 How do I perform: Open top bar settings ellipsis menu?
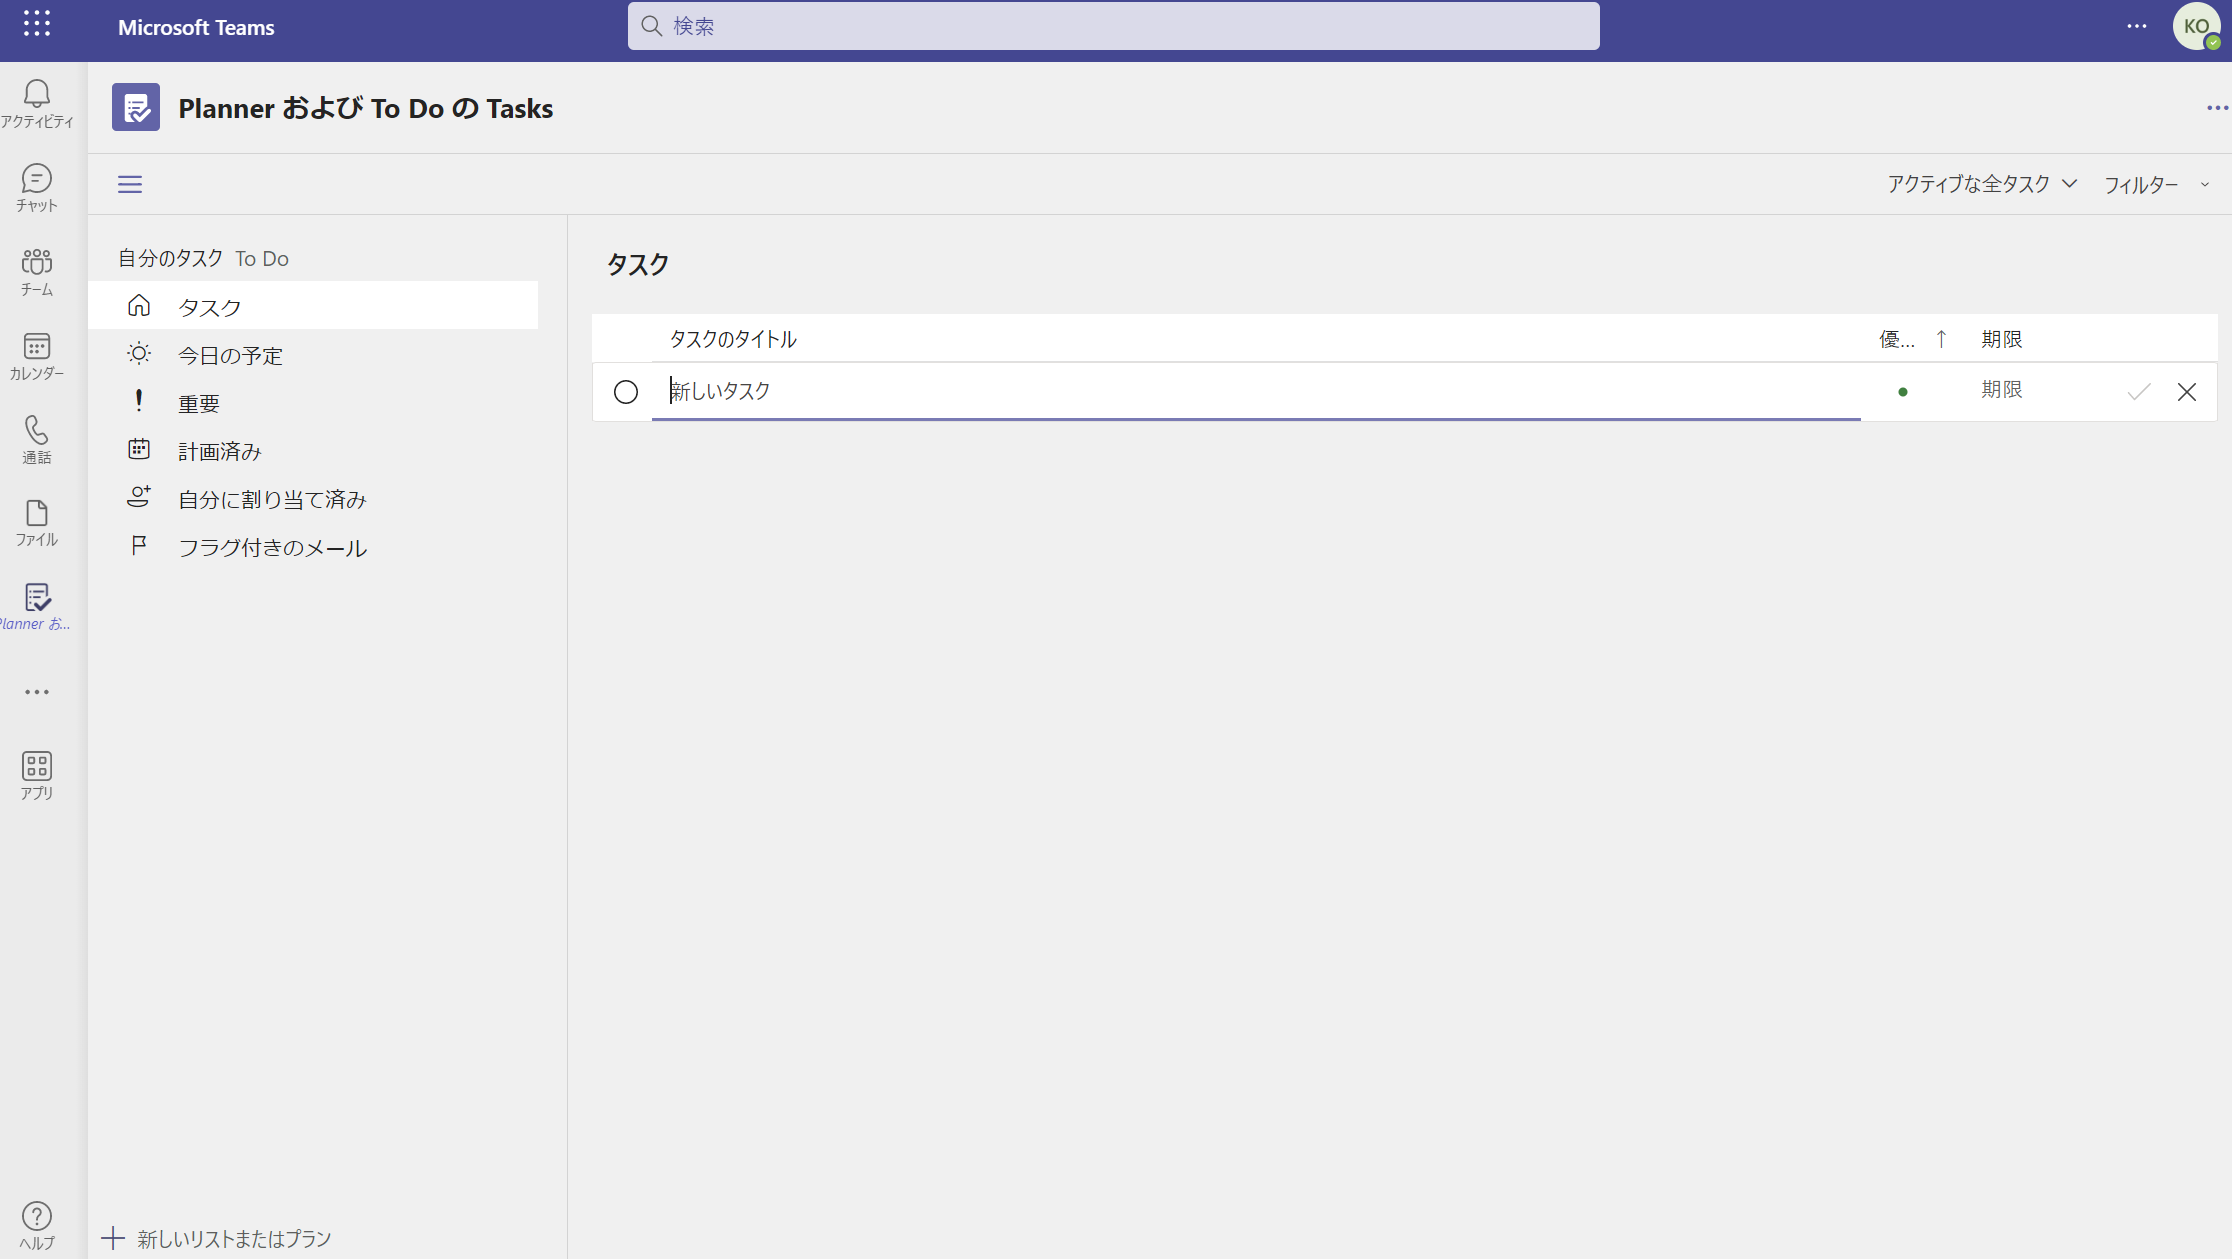(2137, 26)
